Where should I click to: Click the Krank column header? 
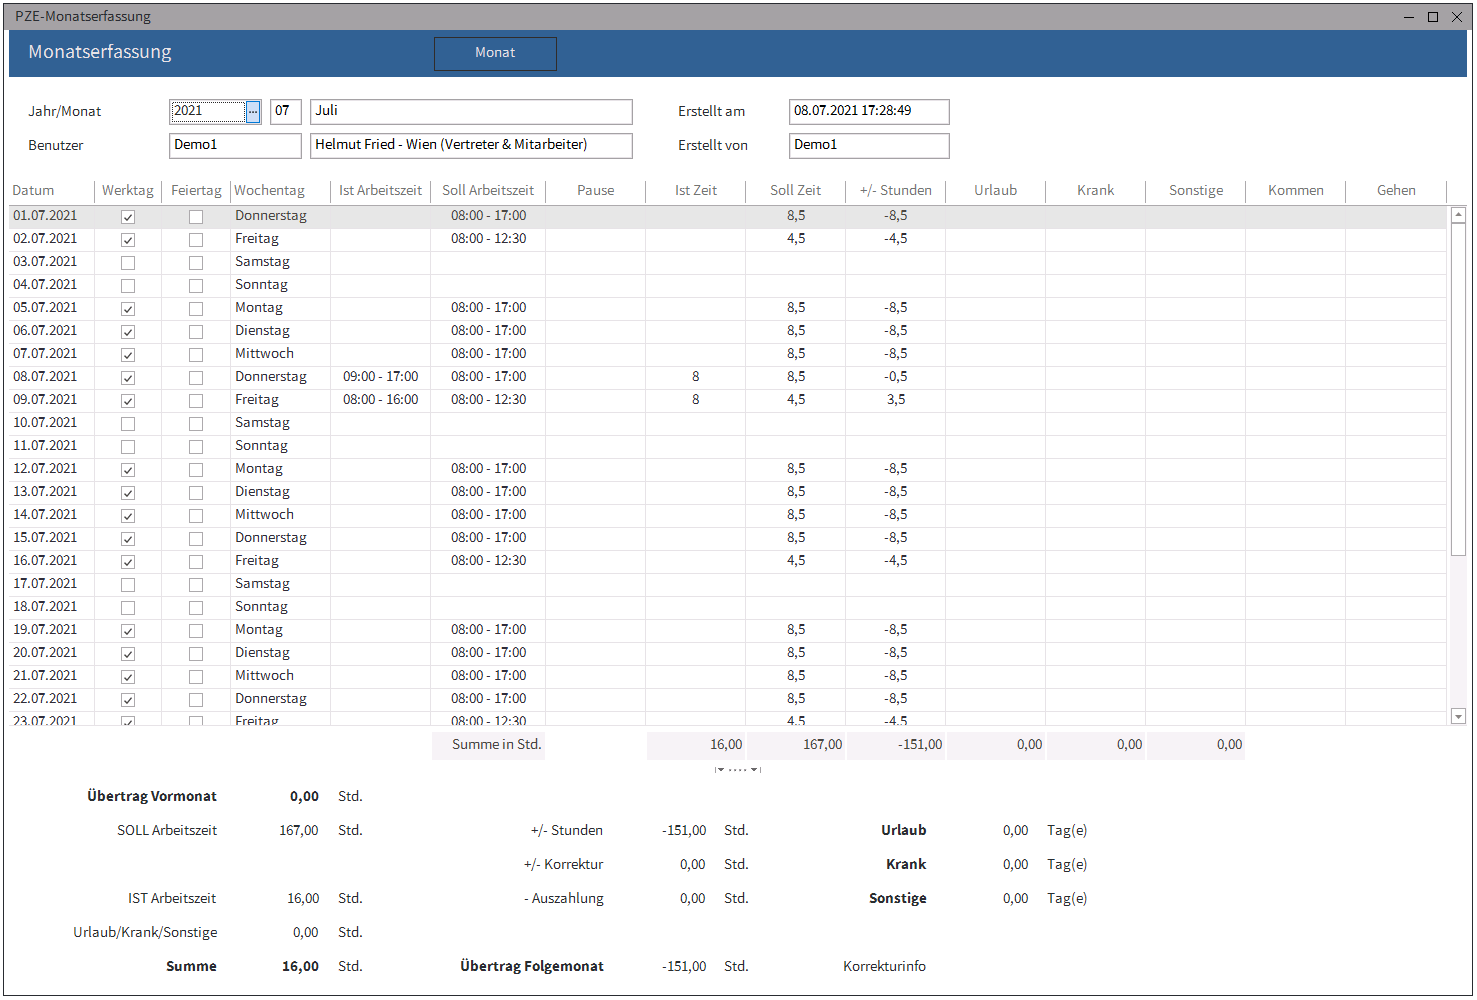coord(1096,190)
